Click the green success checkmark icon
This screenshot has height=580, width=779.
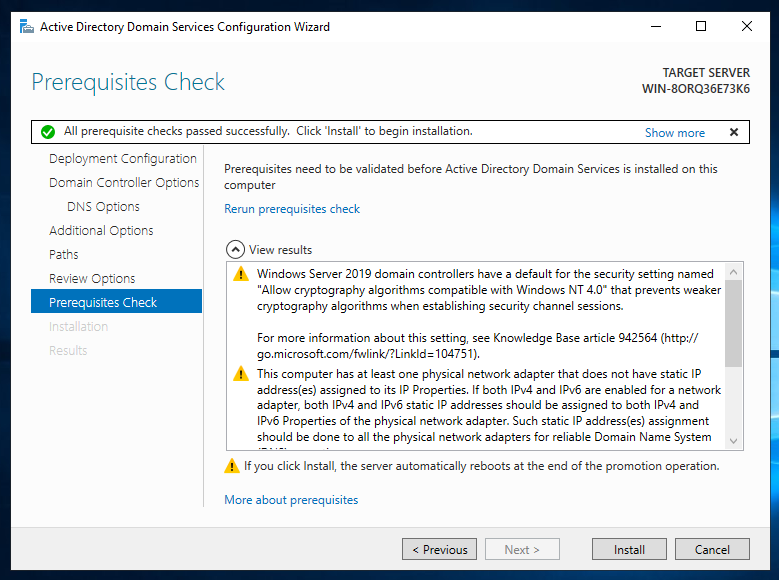(48, 132)
